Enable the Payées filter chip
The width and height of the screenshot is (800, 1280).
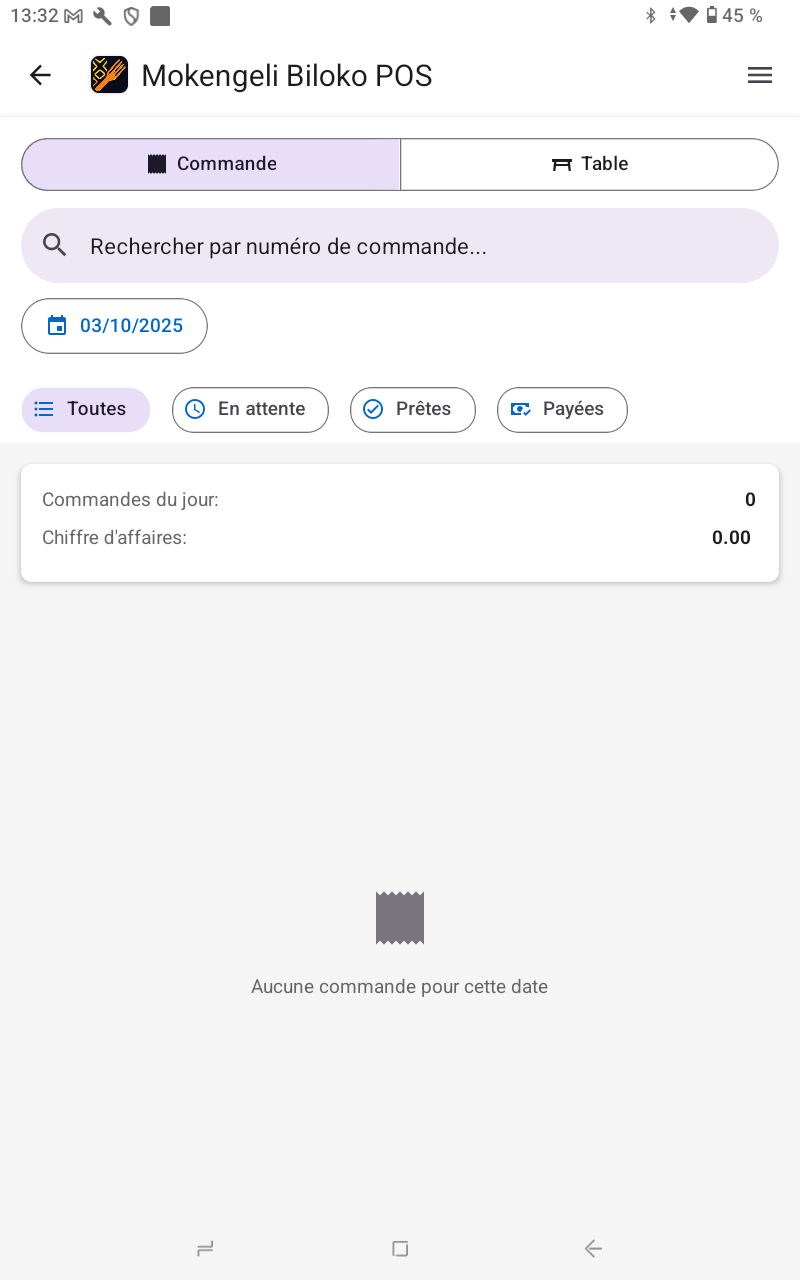[x=562, y=409]
